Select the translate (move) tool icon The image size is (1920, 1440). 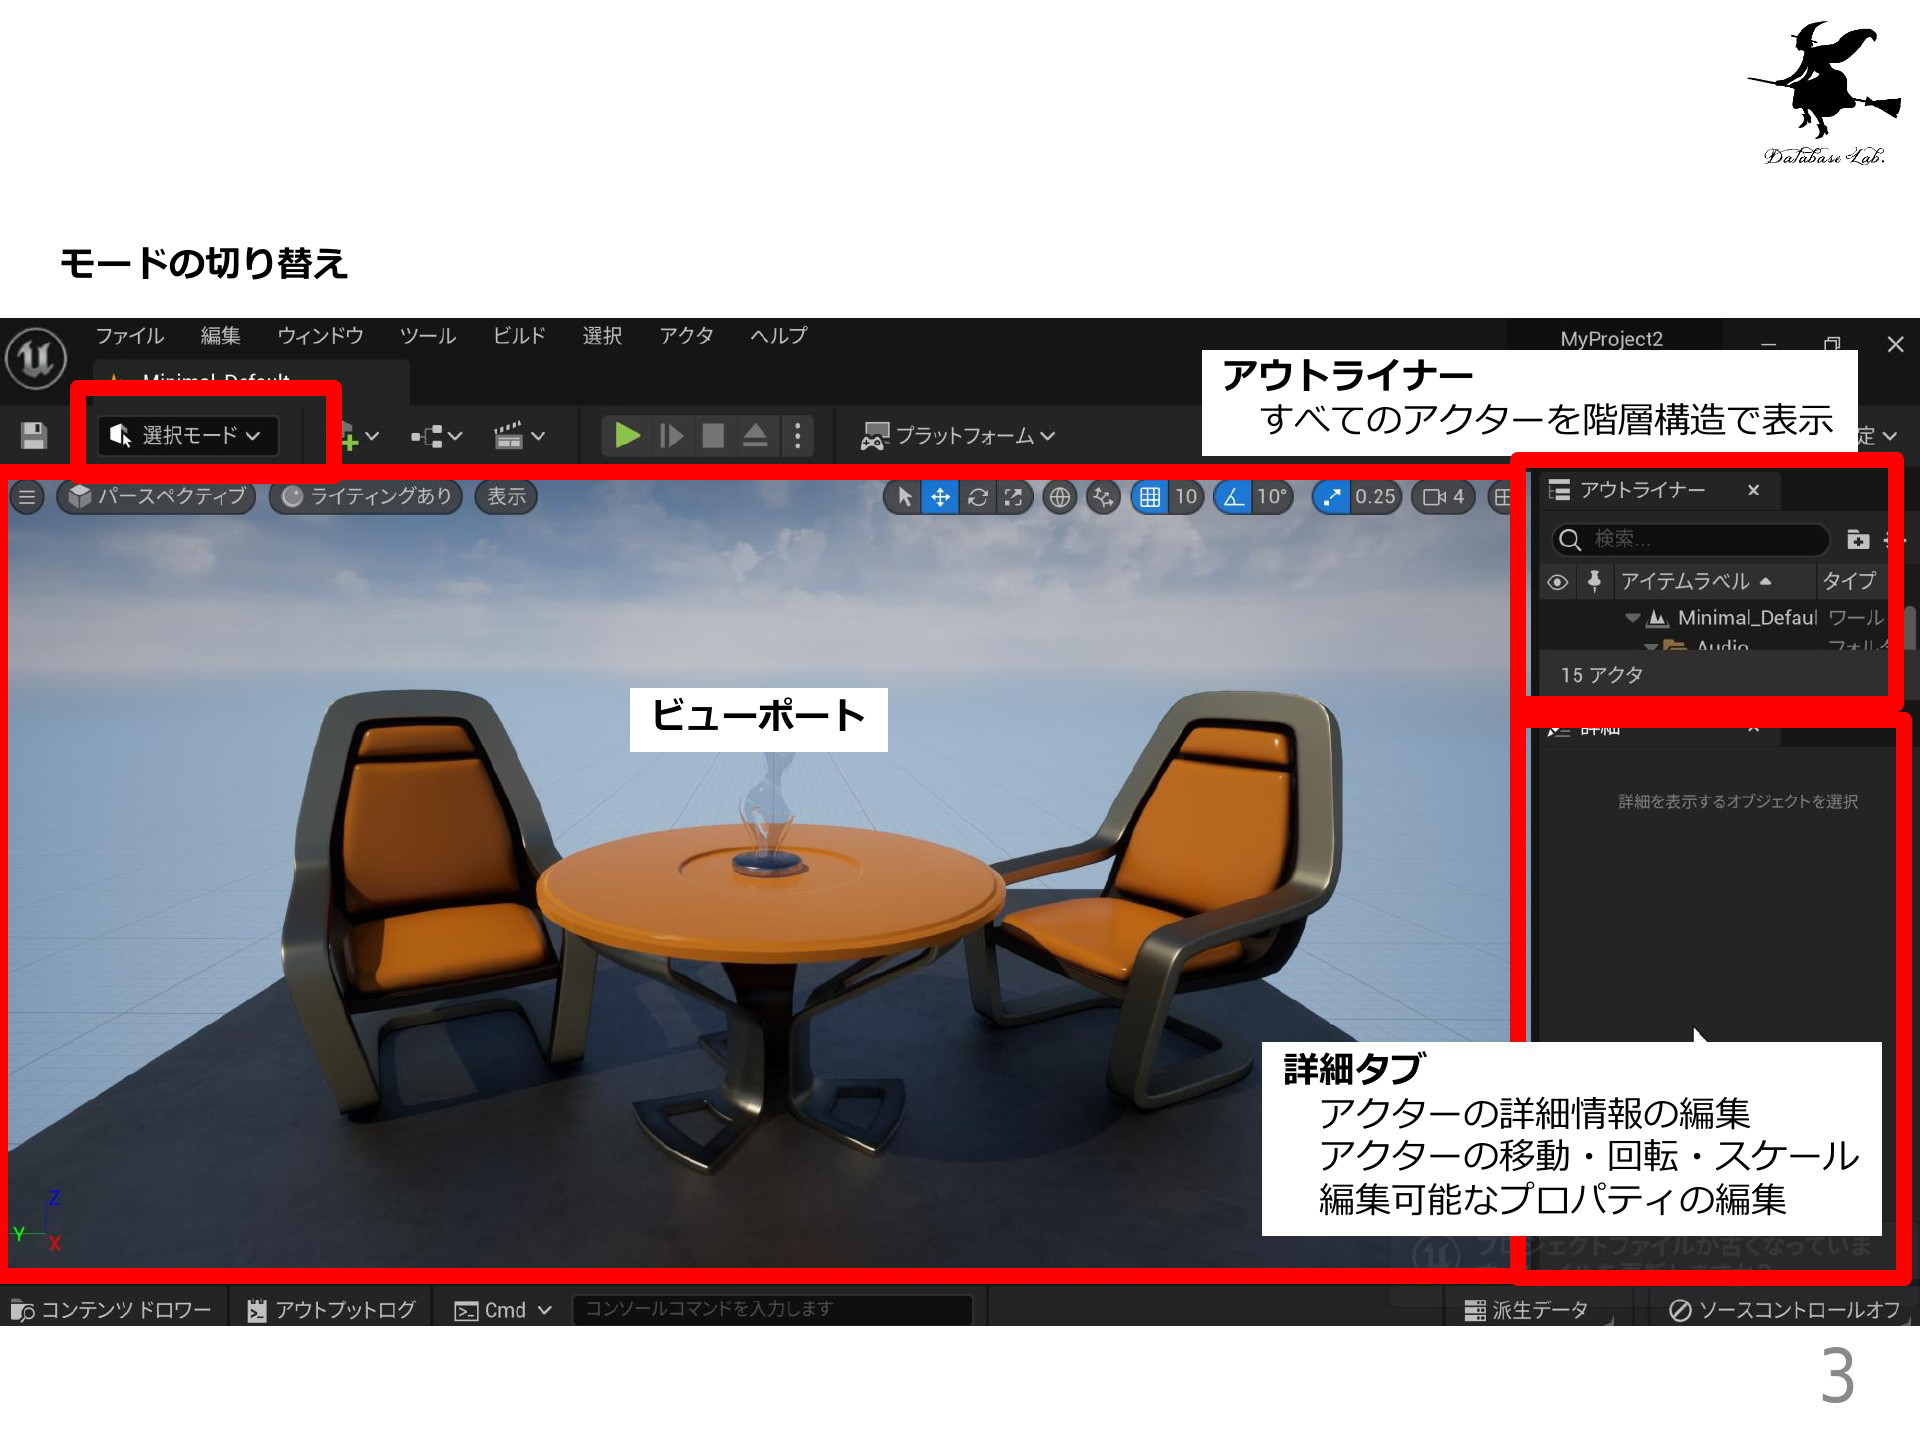(x=940, y=497)
